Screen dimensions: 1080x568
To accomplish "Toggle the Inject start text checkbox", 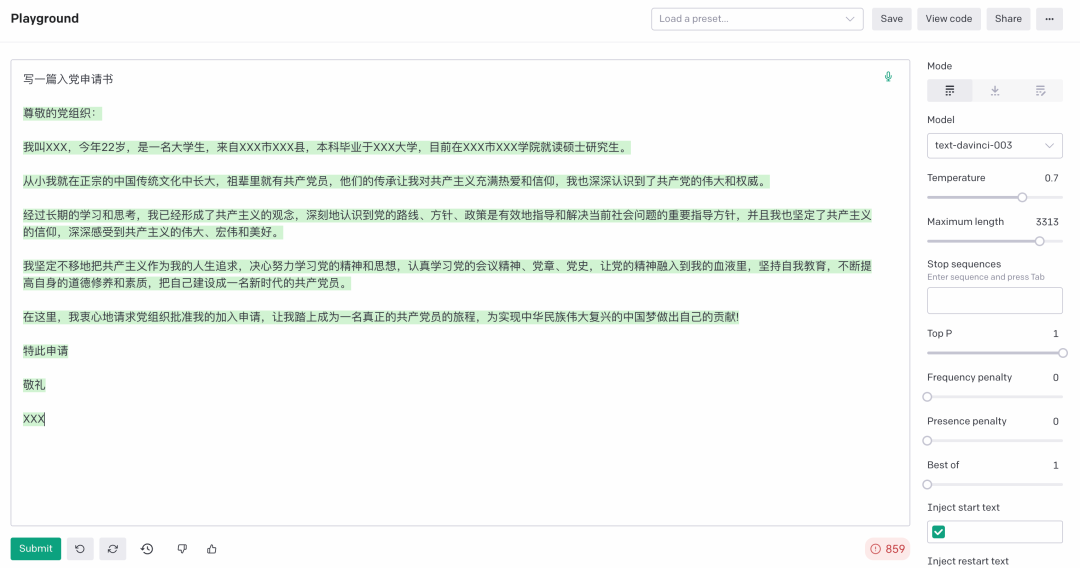I will tap(939, 532).
